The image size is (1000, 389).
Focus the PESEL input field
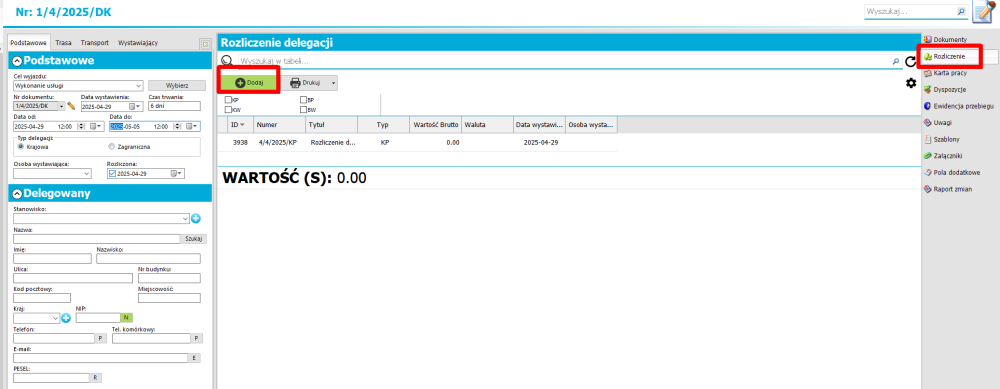[x=50, y=378]
